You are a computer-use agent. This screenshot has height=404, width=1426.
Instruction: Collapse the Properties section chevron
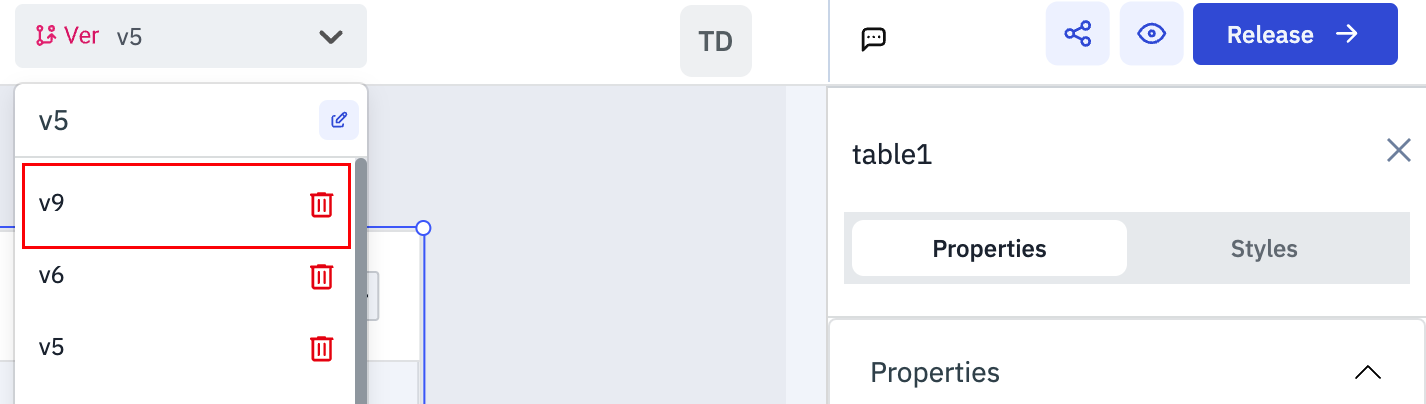coord(1367,373)
